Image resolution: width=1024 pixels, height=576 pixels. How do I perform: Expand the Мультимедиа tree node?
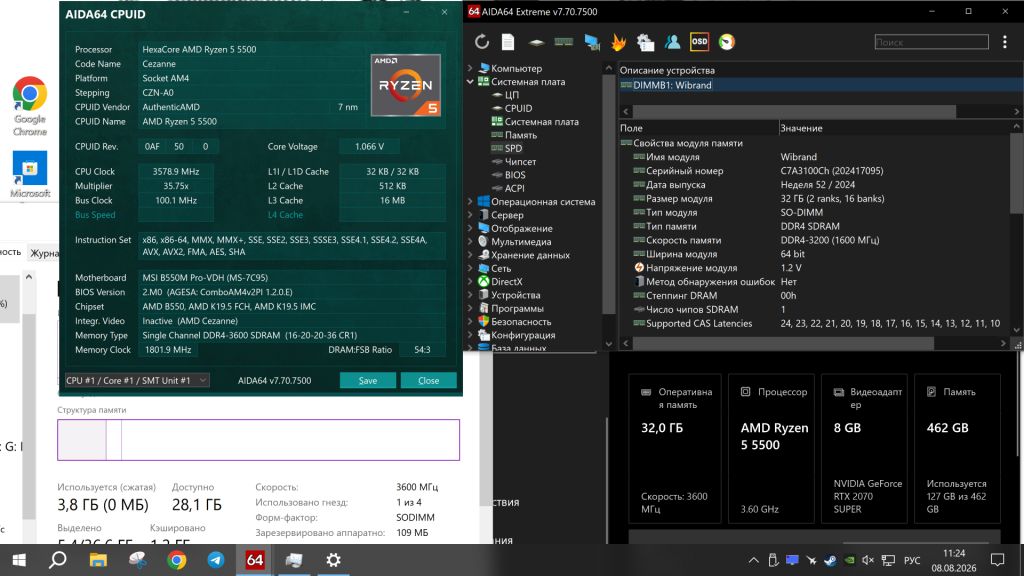point(470,241)
